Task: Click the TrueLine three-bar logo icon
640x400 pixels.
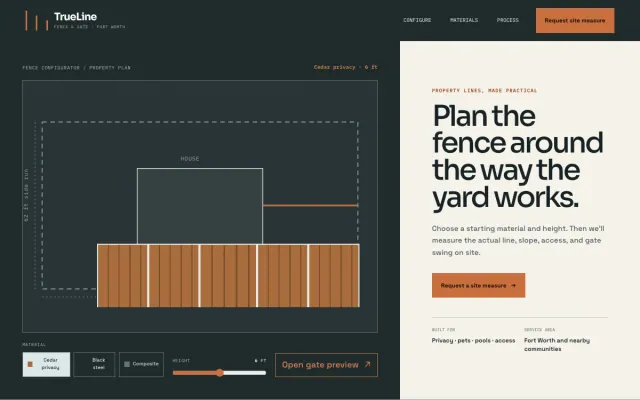Action: 37,20
